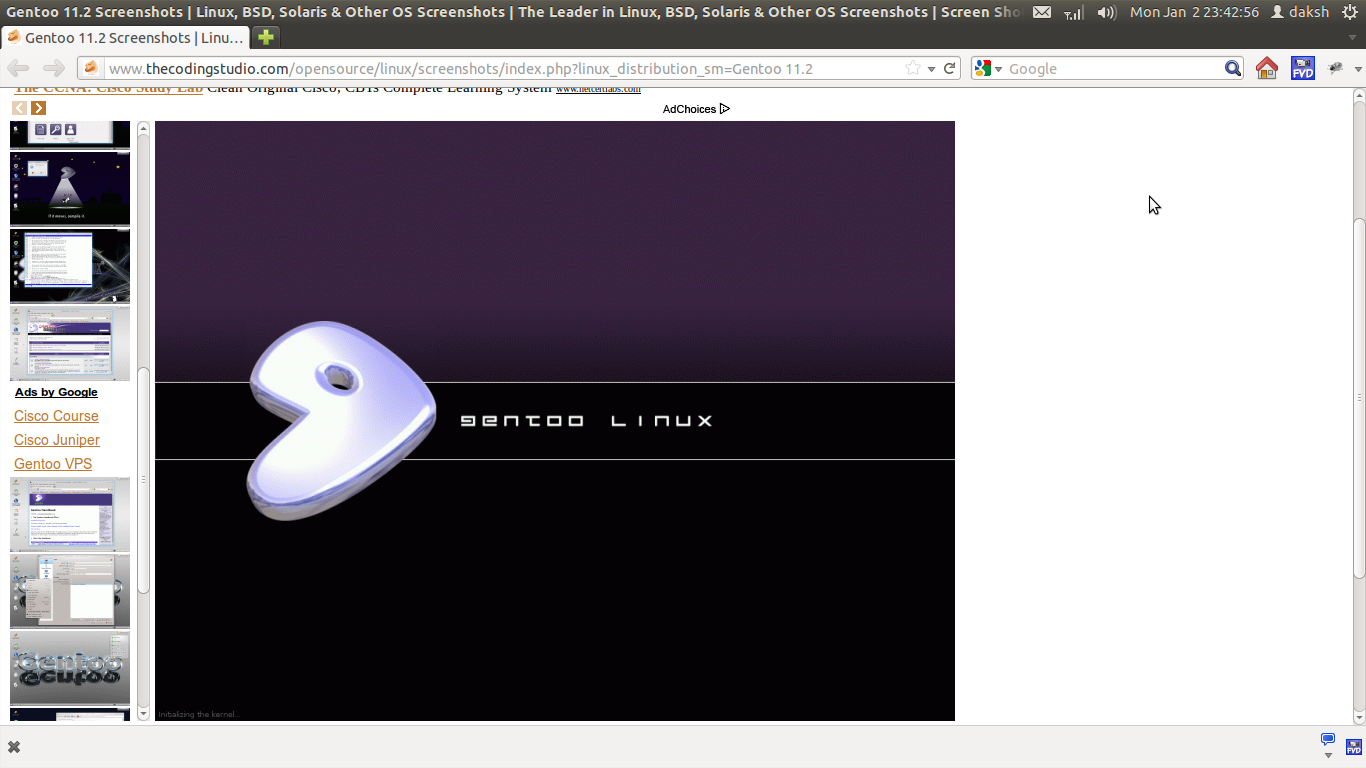Viewport: 1366px width, 768px height.
Task: Open the CCNA Cisco Study Lab ad link
Action: tap(108, 89)
